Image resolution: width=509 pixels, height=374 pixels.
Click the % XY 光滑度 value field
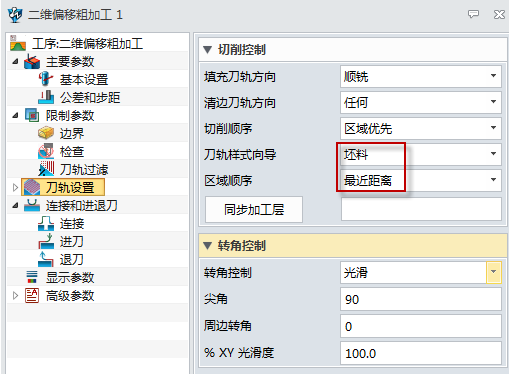coord(421,353)
